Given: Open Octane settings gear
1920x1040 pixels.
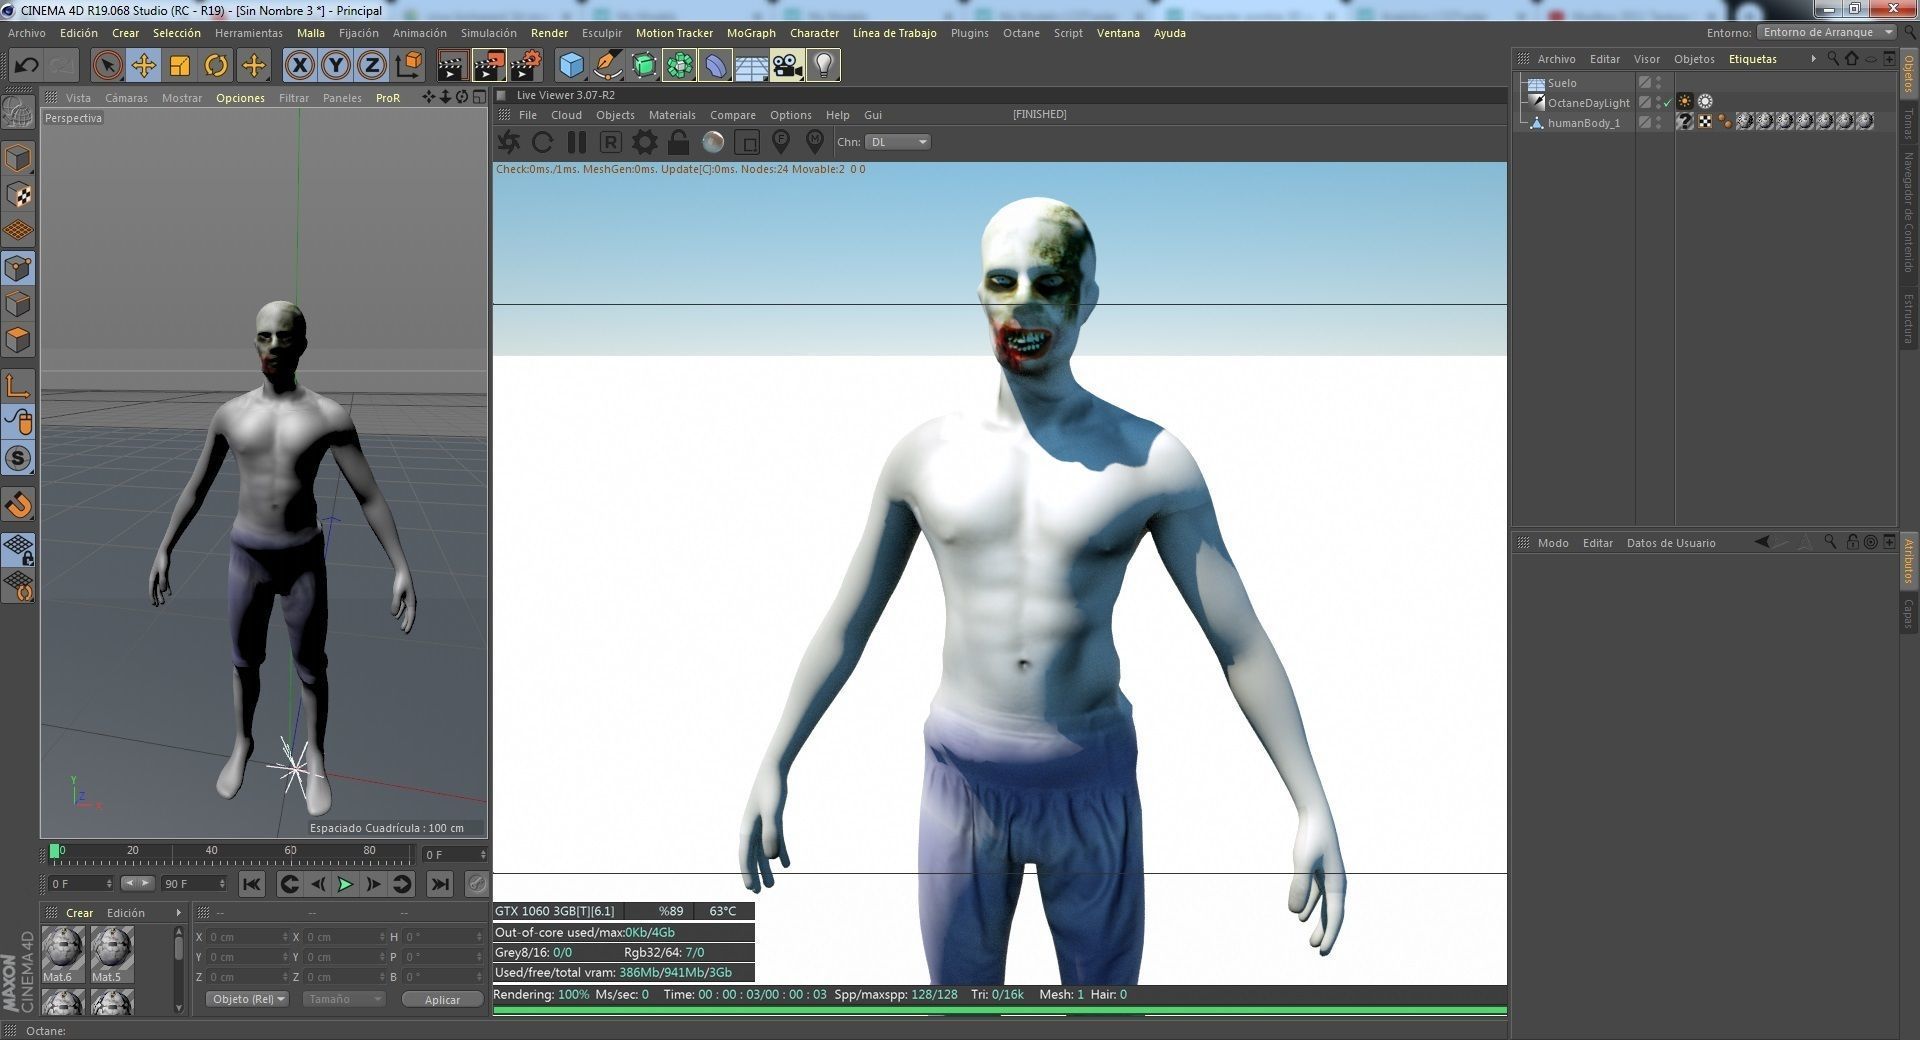Looking at the screenshot, I should pyautogui.click(x=645, y=142).
